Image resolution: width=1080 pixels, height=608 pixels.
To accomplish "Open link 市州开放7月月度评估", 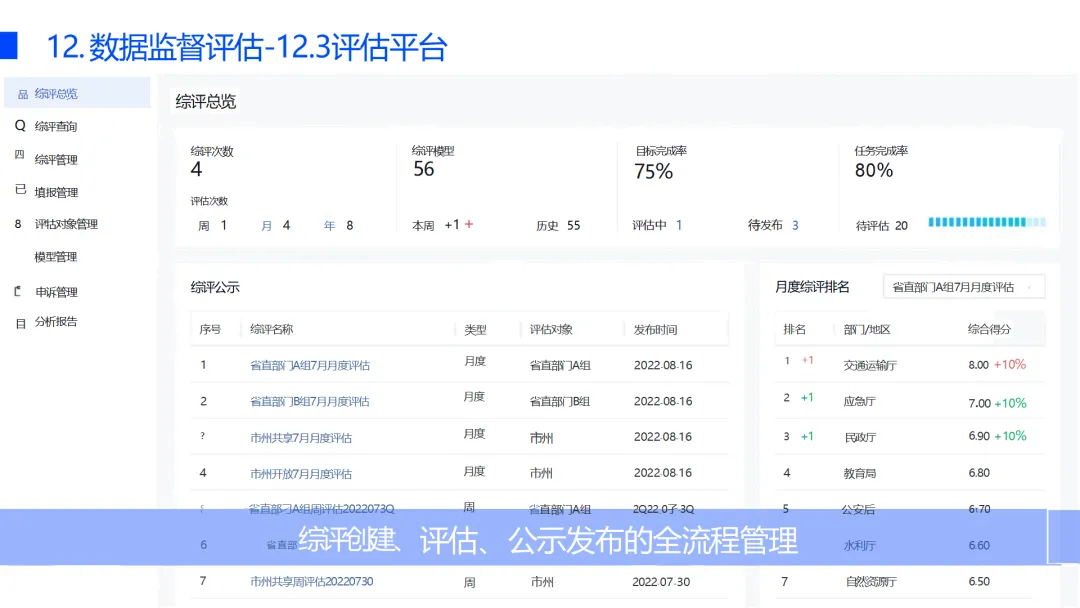I will (301, 474).
